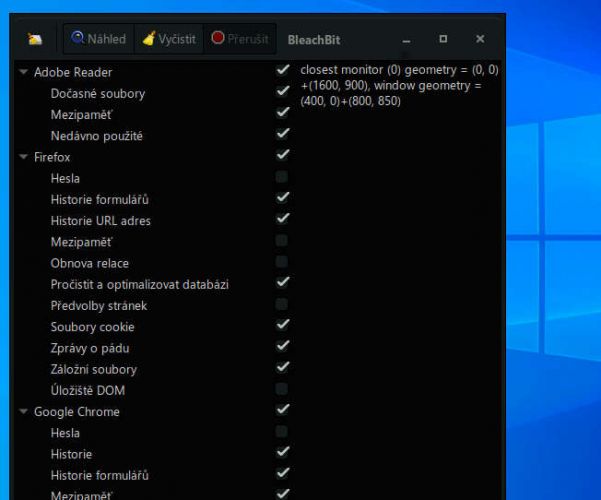601x500 pixels.
Task: Open the BleachBit application menu icon
Action: (35, 39)
